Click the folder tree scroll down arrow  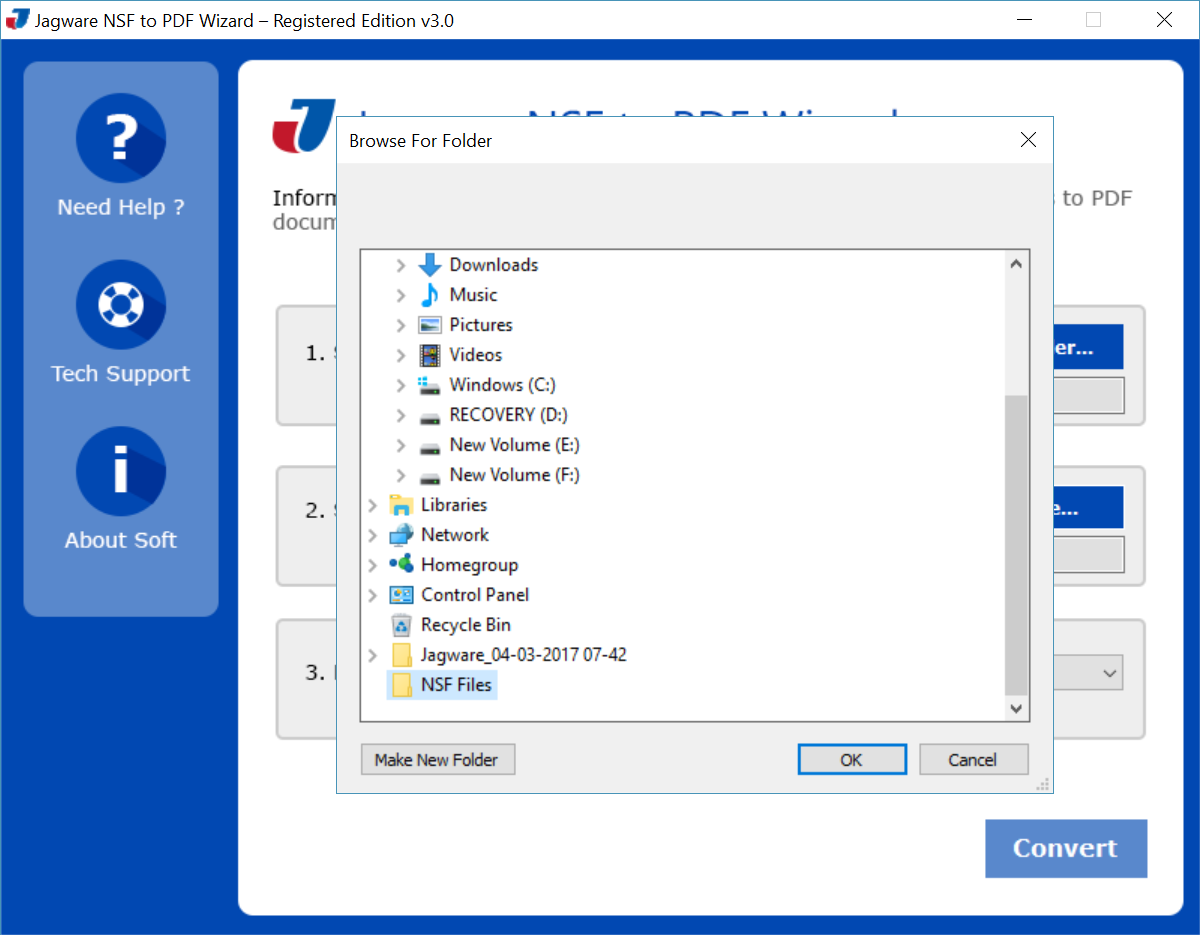click(1016, 708)
